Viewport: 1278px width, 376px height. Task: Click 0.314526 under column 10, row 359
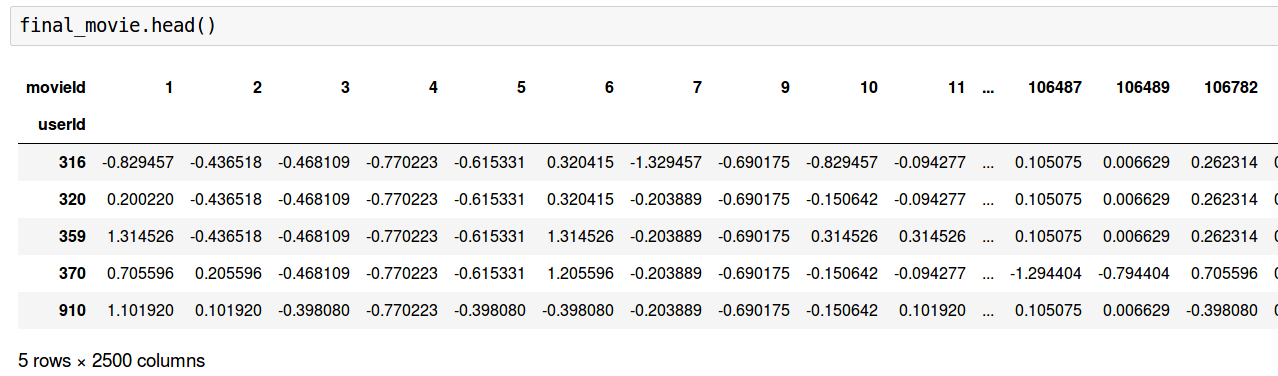[x=844, y=236]
